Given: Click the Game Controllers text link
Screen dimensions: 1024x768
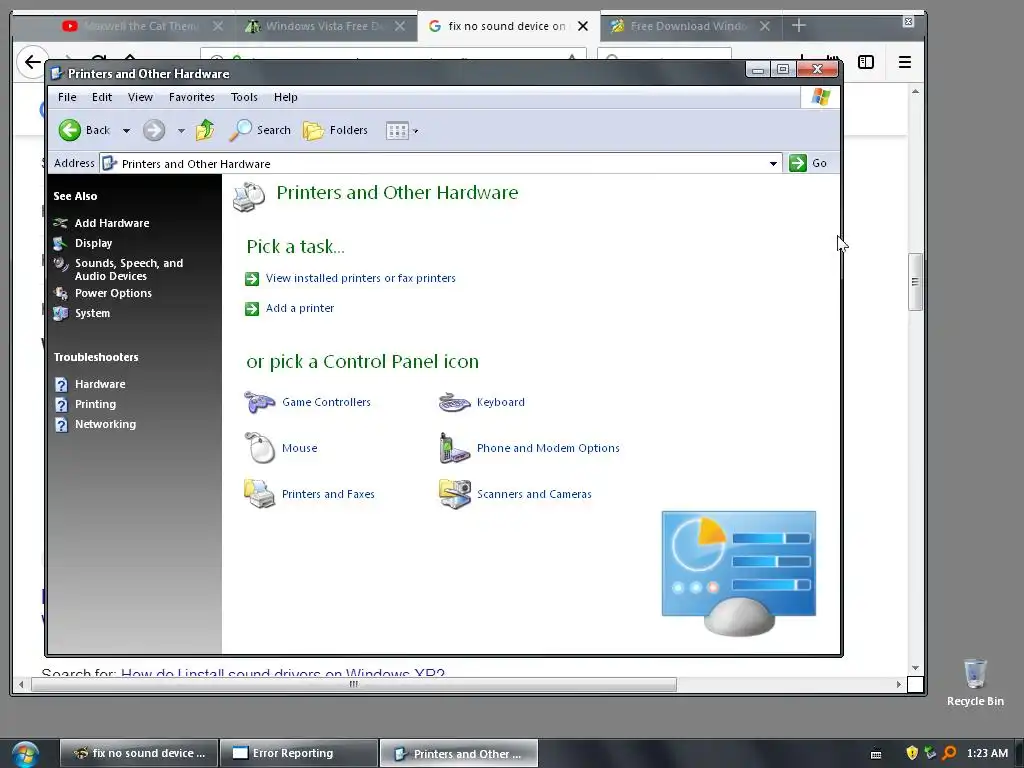Looking at the screenshot, I should [x=327, y=402].
